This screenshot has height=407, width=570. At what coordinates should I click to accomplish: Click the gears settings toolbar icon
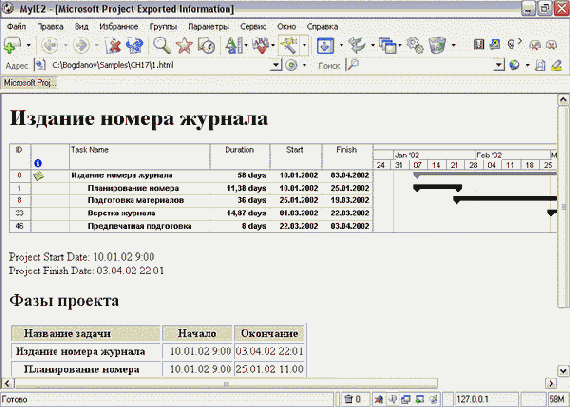[415, 45]
